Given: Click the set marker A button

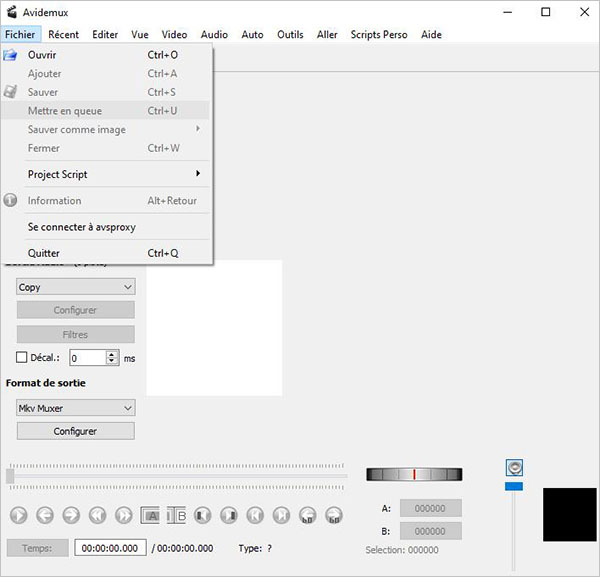Looking at the screenshot, I should (150, 516).
